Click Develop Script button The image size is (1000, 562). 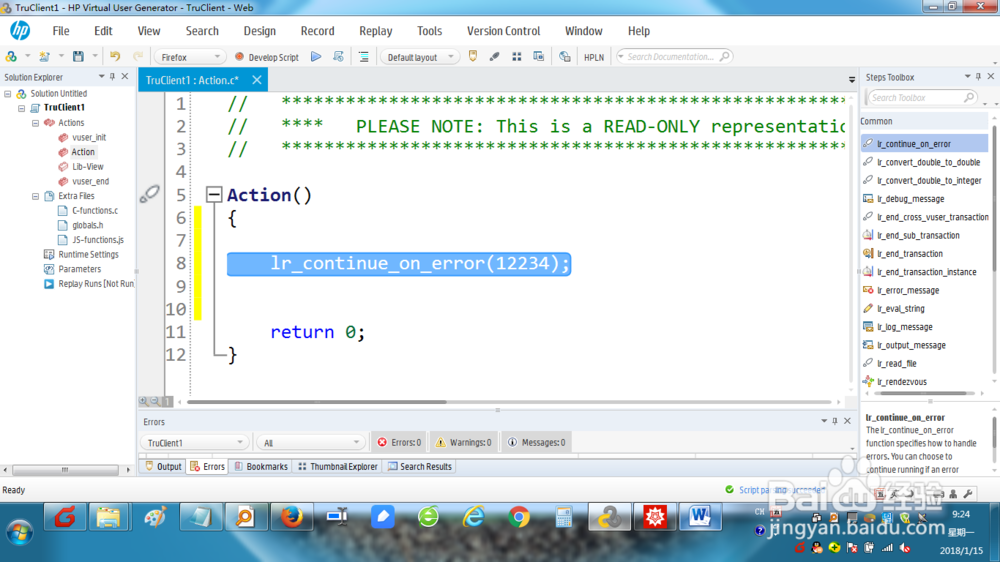(x=267, y=57)
